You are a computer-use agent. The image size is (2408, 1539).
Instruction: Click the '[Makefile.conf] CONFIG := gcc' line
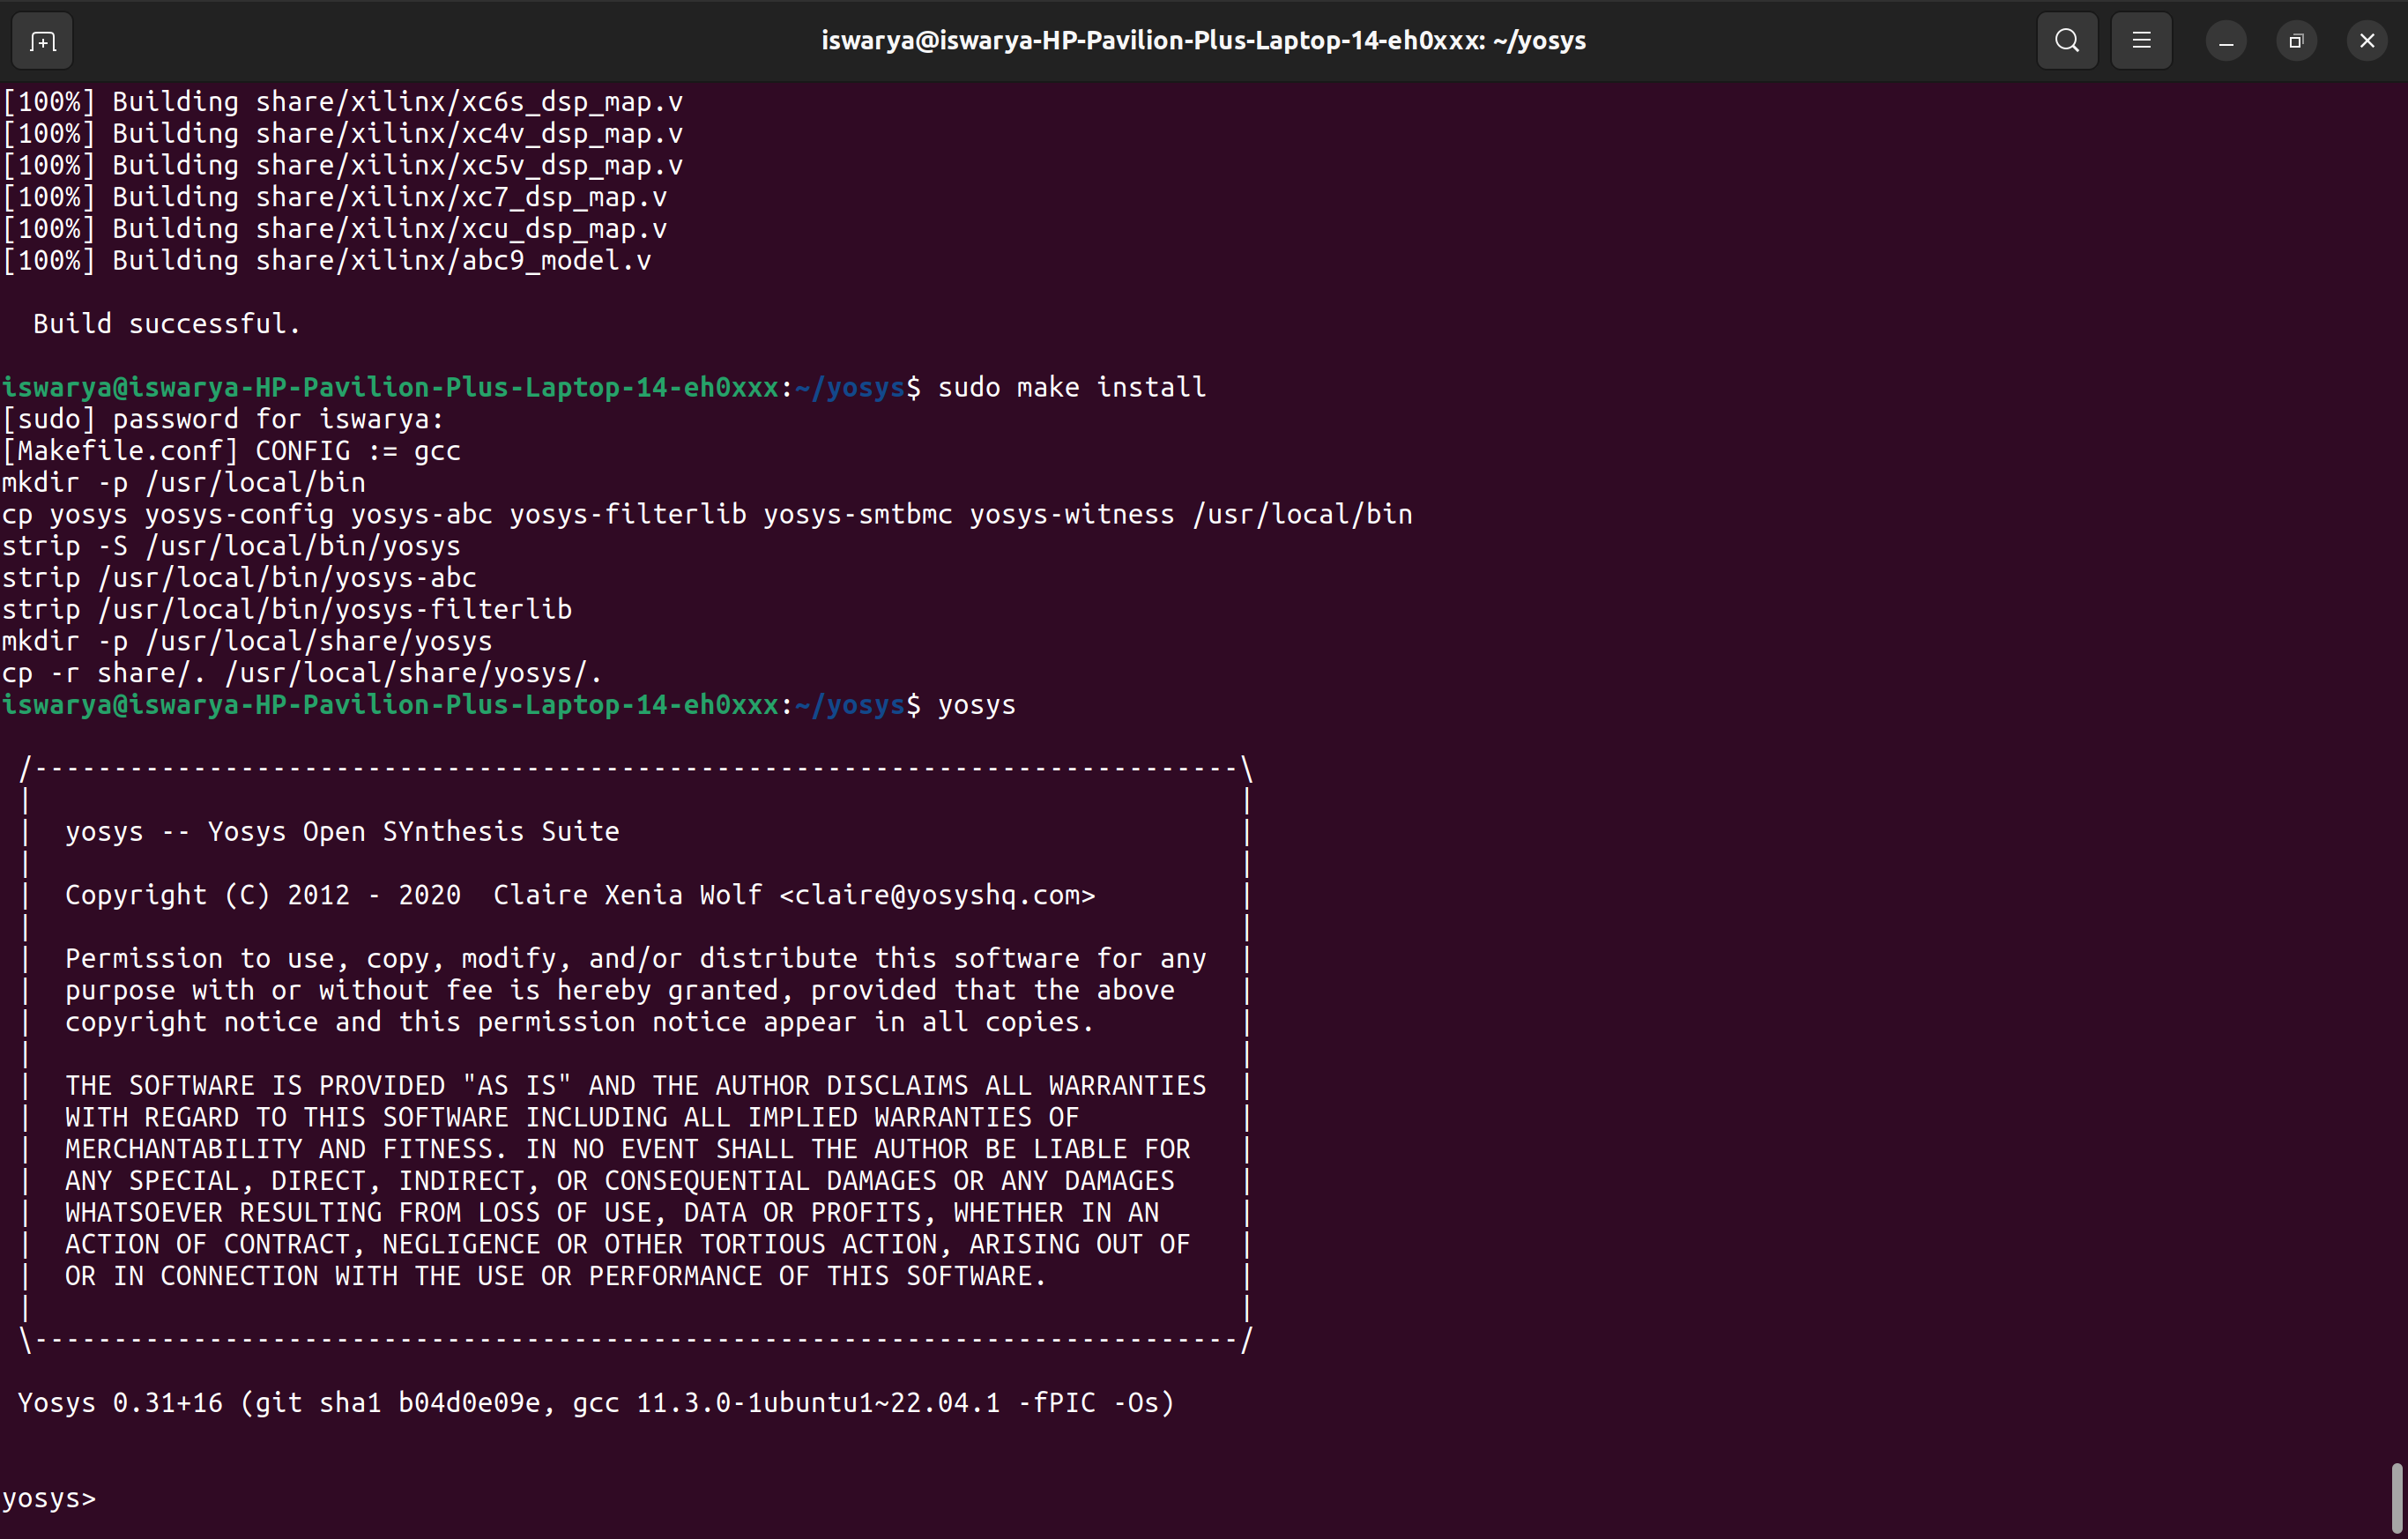(x=230, y=451)
